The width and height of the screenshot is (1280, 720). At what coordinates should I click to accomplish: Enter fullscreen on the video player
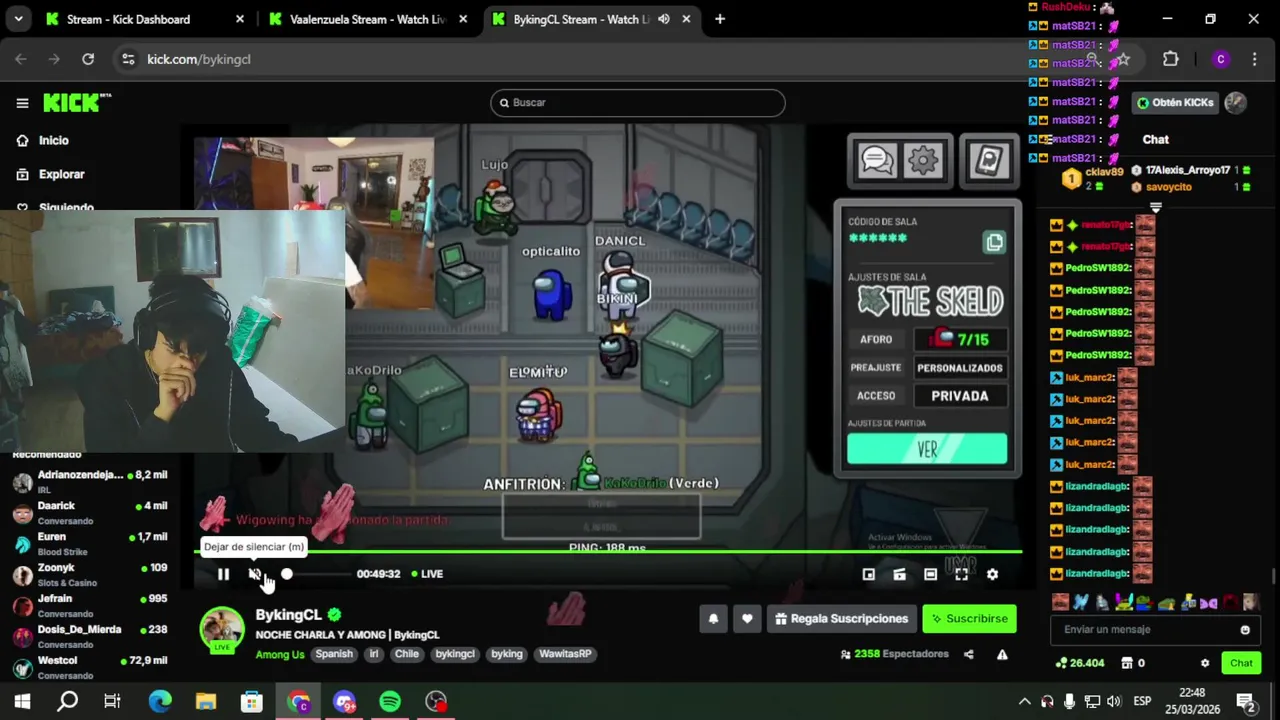pos(961,574)
